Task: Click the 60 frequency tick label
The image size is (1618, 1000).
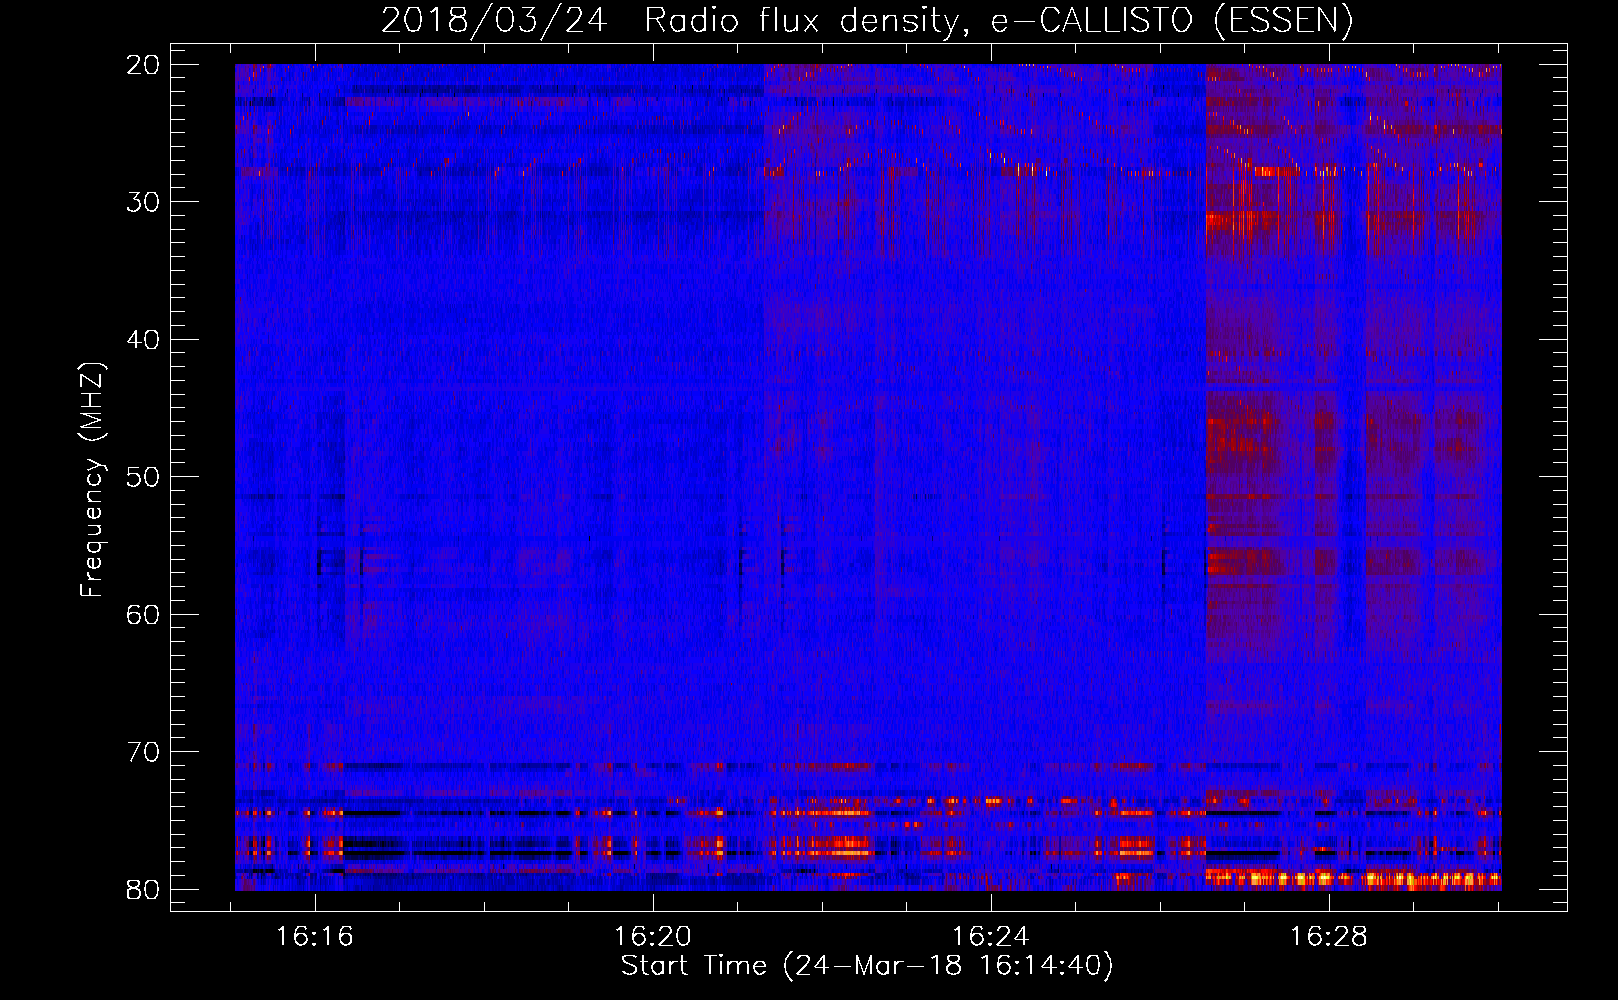Action: pyautogui.click(x=143, y=615)
